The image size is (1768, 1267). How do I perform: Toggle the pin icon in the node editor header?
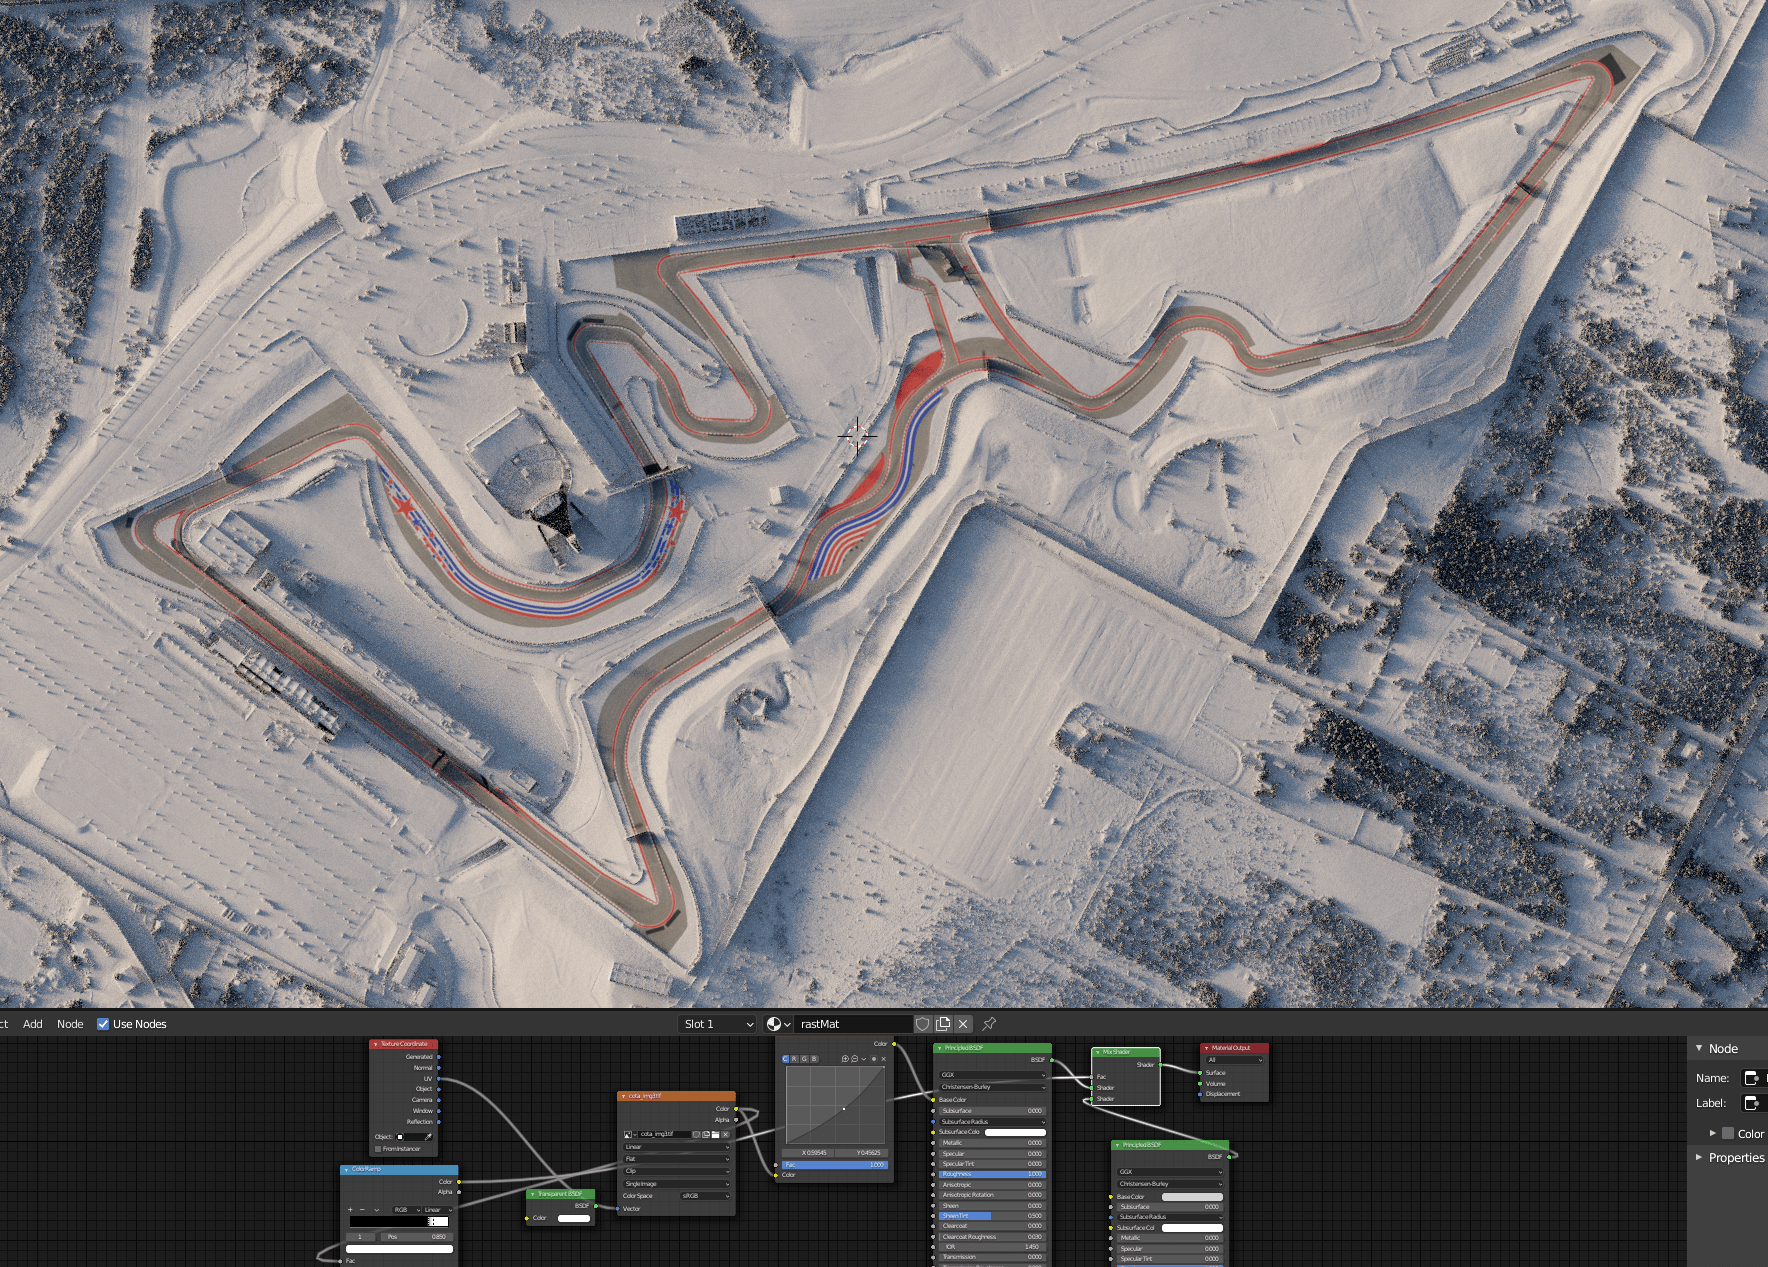coord(989,1024)
